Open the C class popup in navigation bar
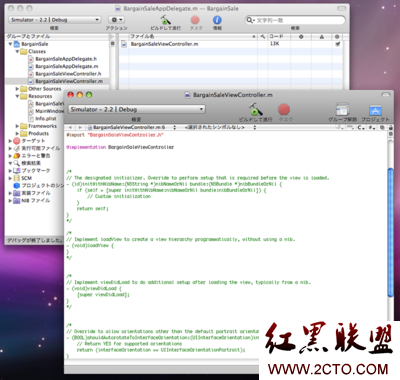Image resolution: width=400 pixels, height=380 pixels. click(361, 127)
